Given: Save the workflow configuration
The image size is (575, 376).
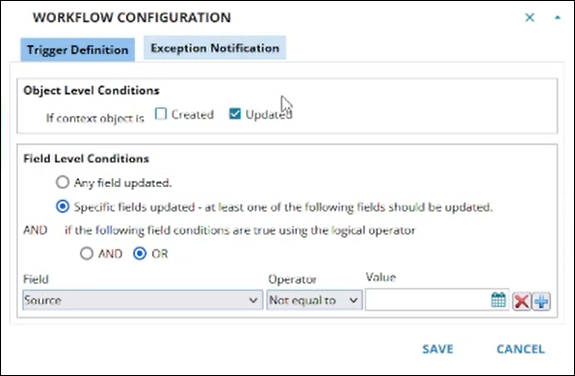Looking at the screenshot, I should 437,349.
